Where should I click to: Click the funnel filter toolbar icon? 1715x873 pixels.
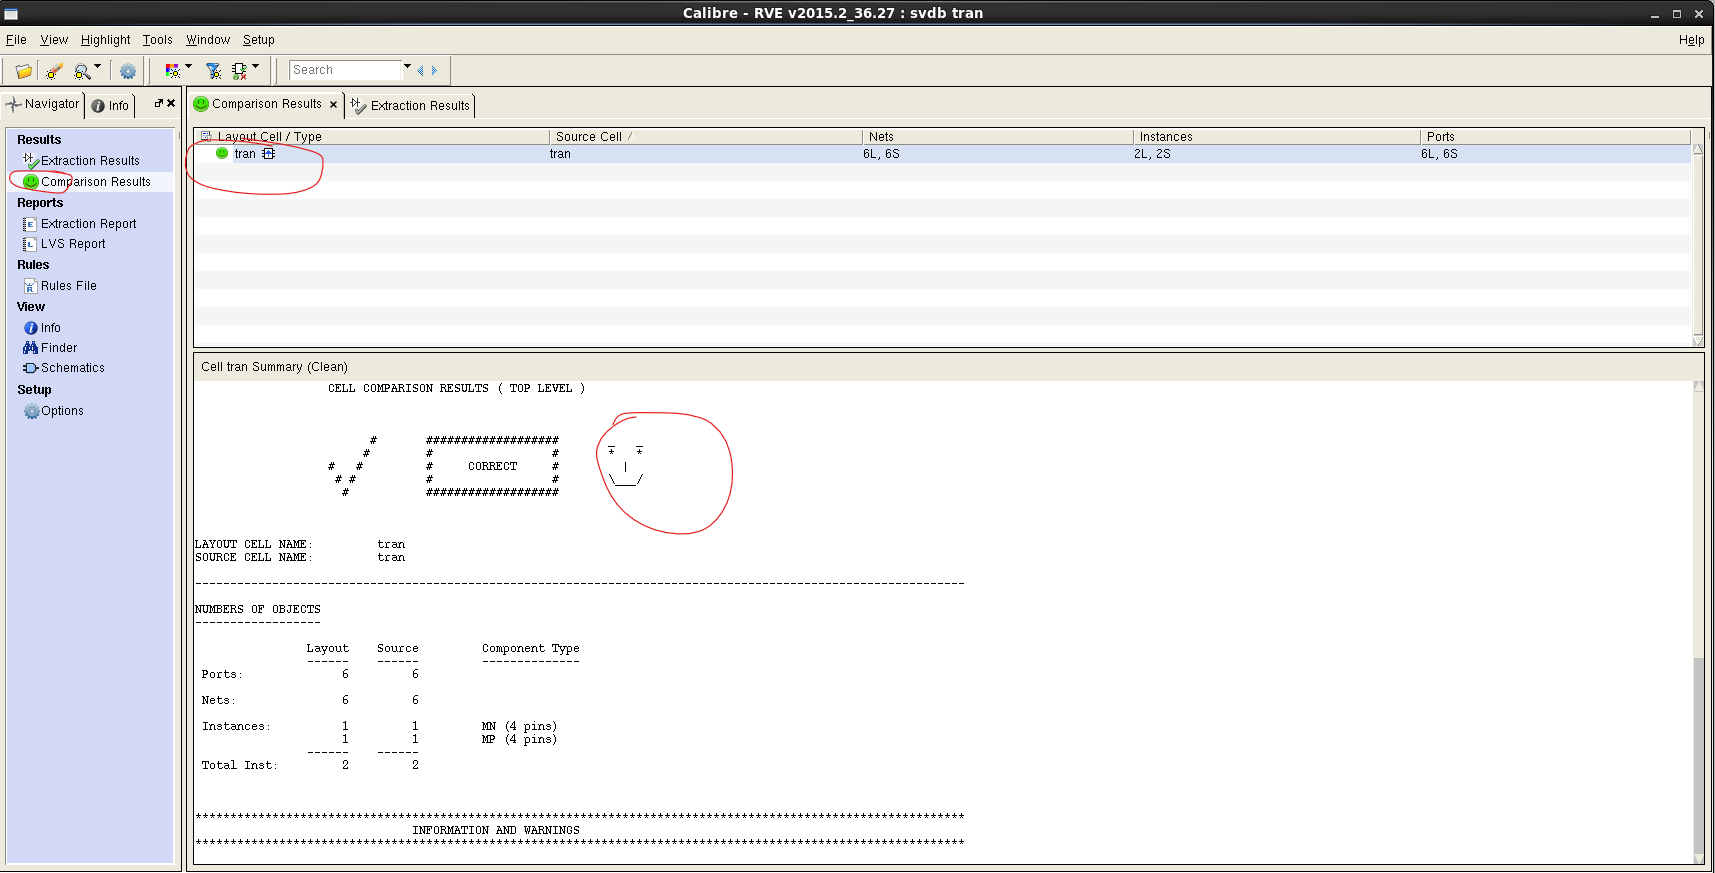click(x=213, y=71)
